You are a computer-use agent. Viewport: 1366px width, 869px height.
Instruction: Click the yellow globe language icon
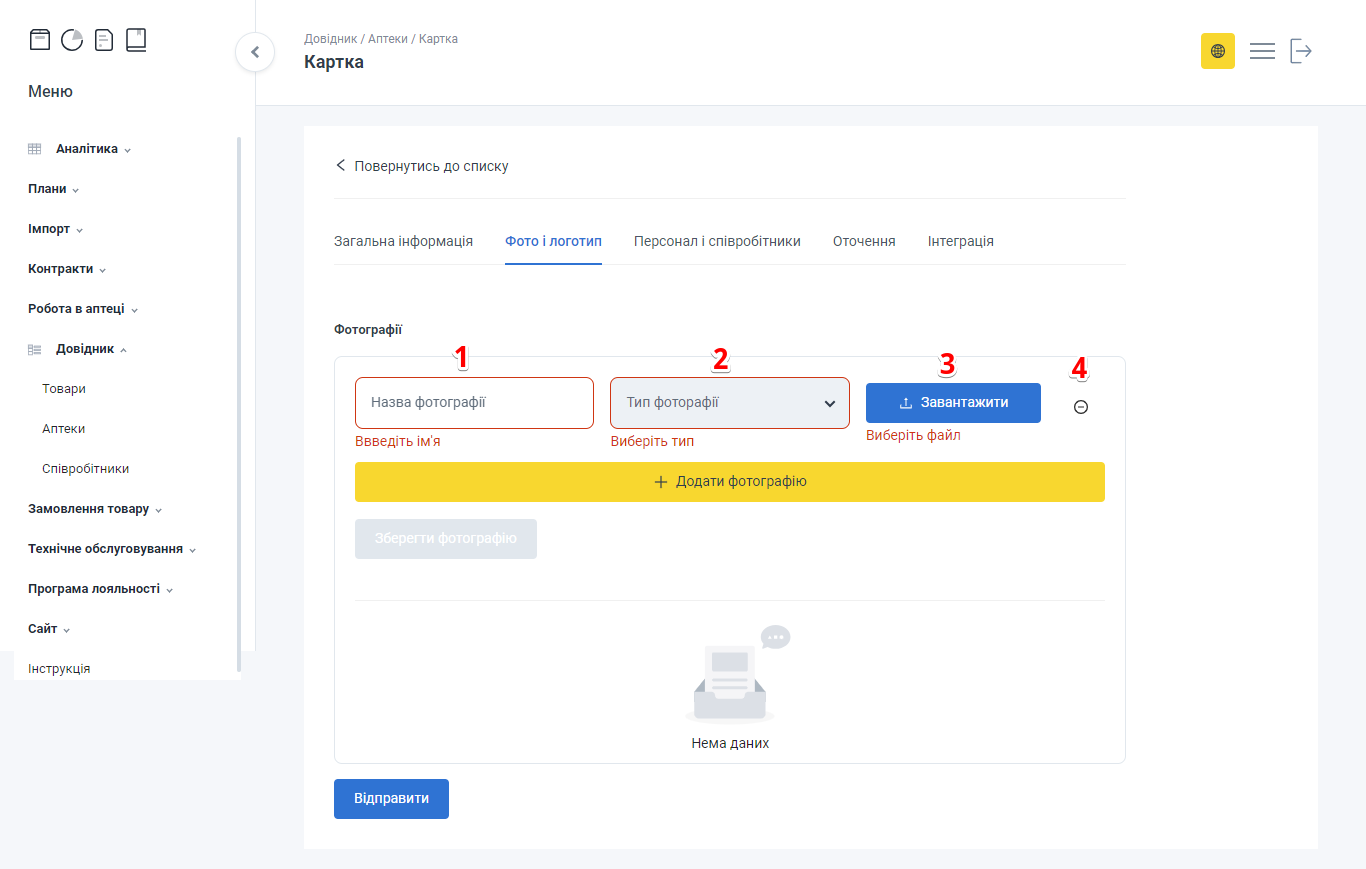(x=1217, y=51)
